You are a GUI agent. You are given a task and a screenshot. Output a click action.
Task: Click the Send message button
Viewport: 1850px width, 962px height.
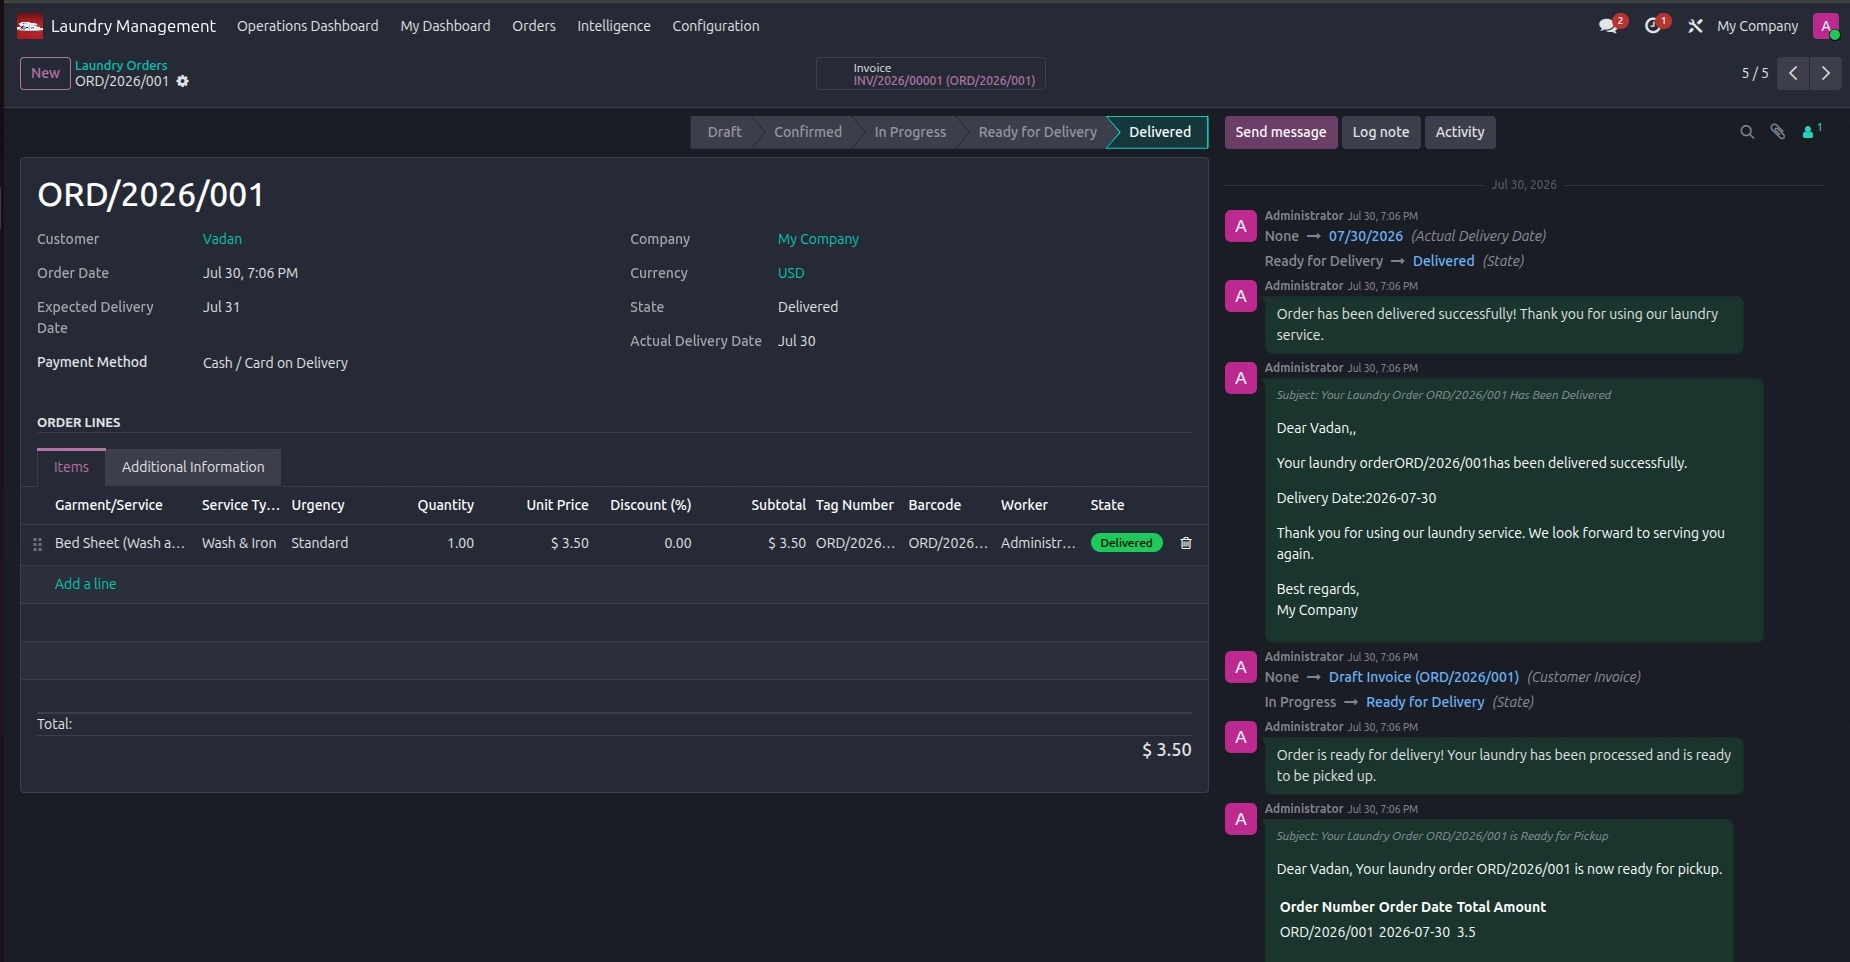1281,132
